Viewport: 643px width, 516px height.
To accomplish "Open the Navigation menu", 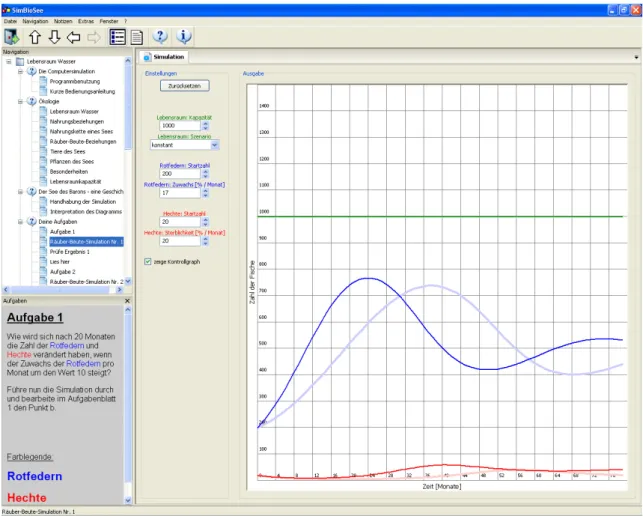I will coord(35,21).
